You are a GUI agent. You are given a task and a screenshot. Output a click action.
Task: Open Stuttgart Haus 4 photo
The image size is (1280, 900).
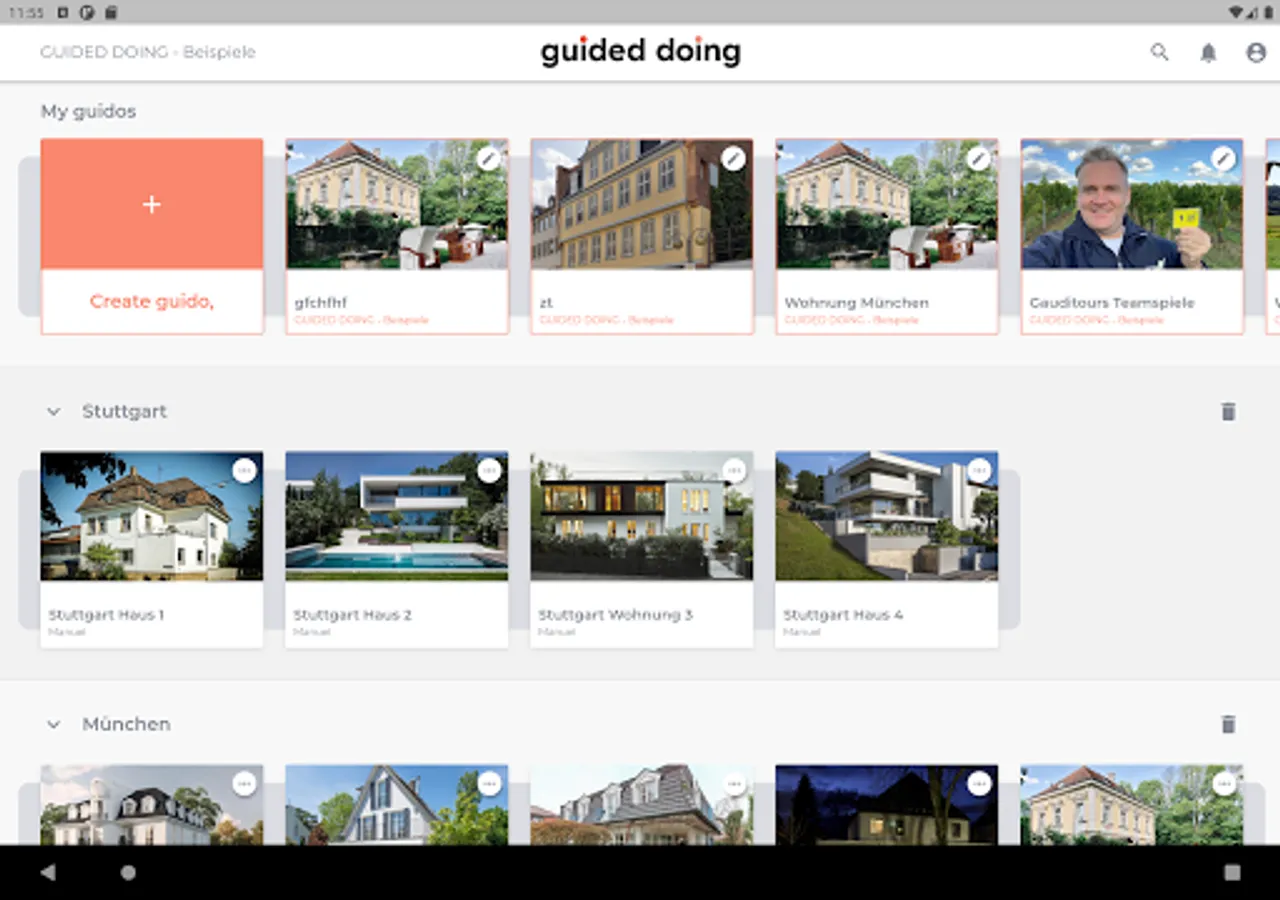coord(887,516)
